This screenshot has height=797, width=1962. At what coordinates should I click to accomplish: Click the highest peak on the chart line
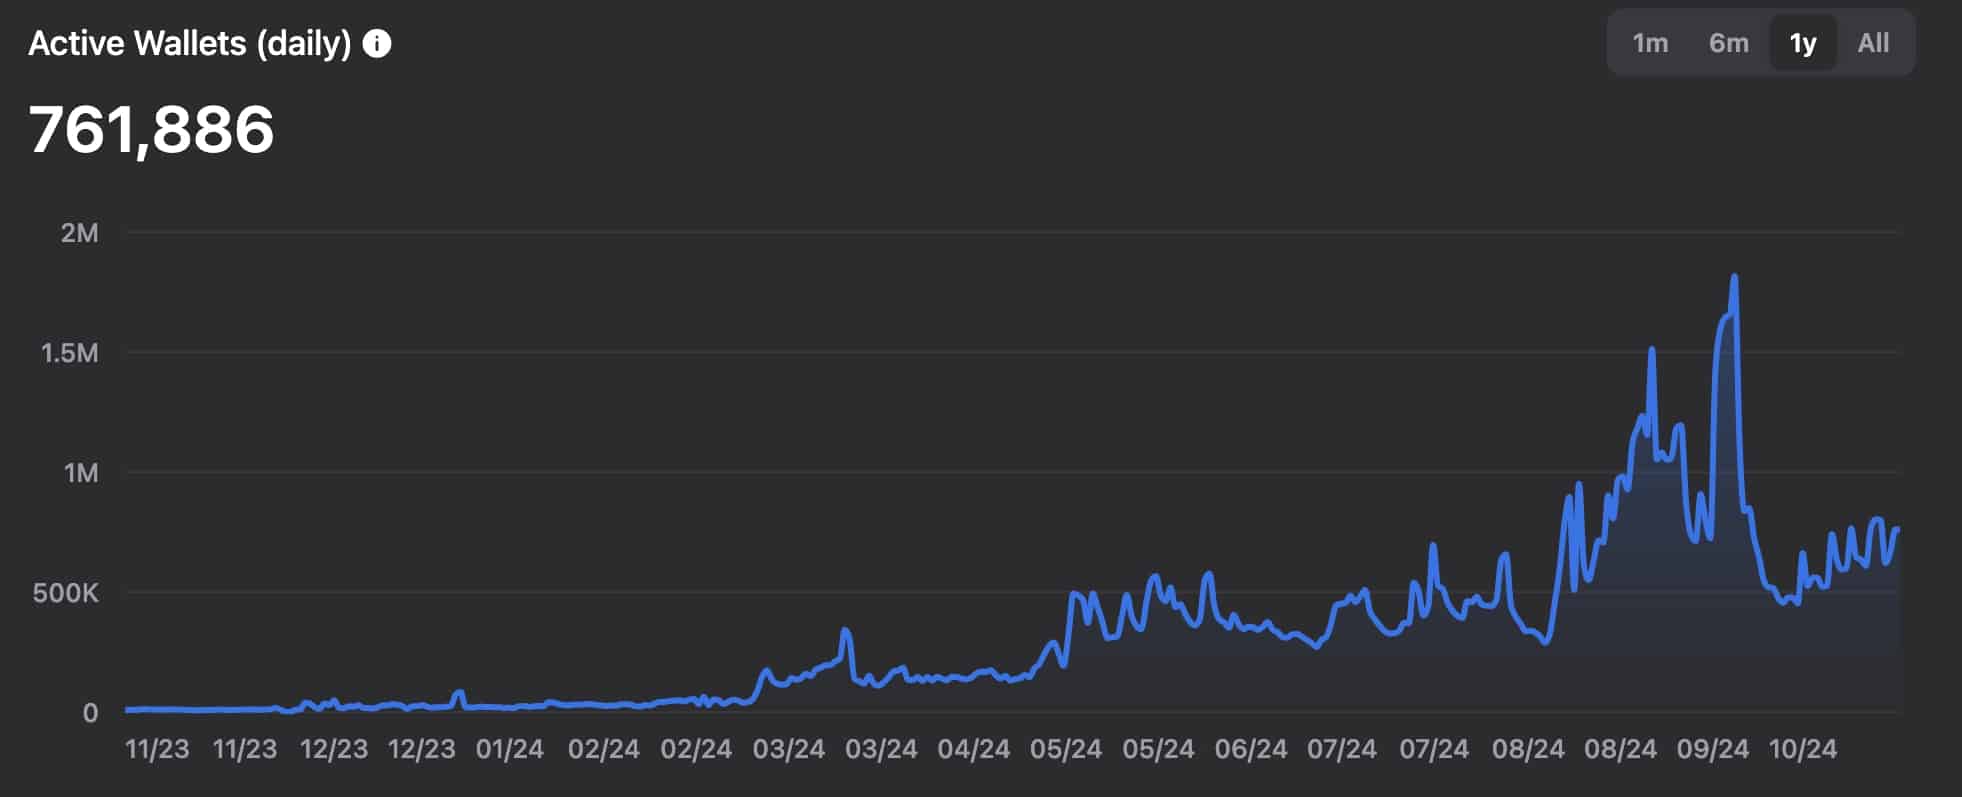(1734, 278)
